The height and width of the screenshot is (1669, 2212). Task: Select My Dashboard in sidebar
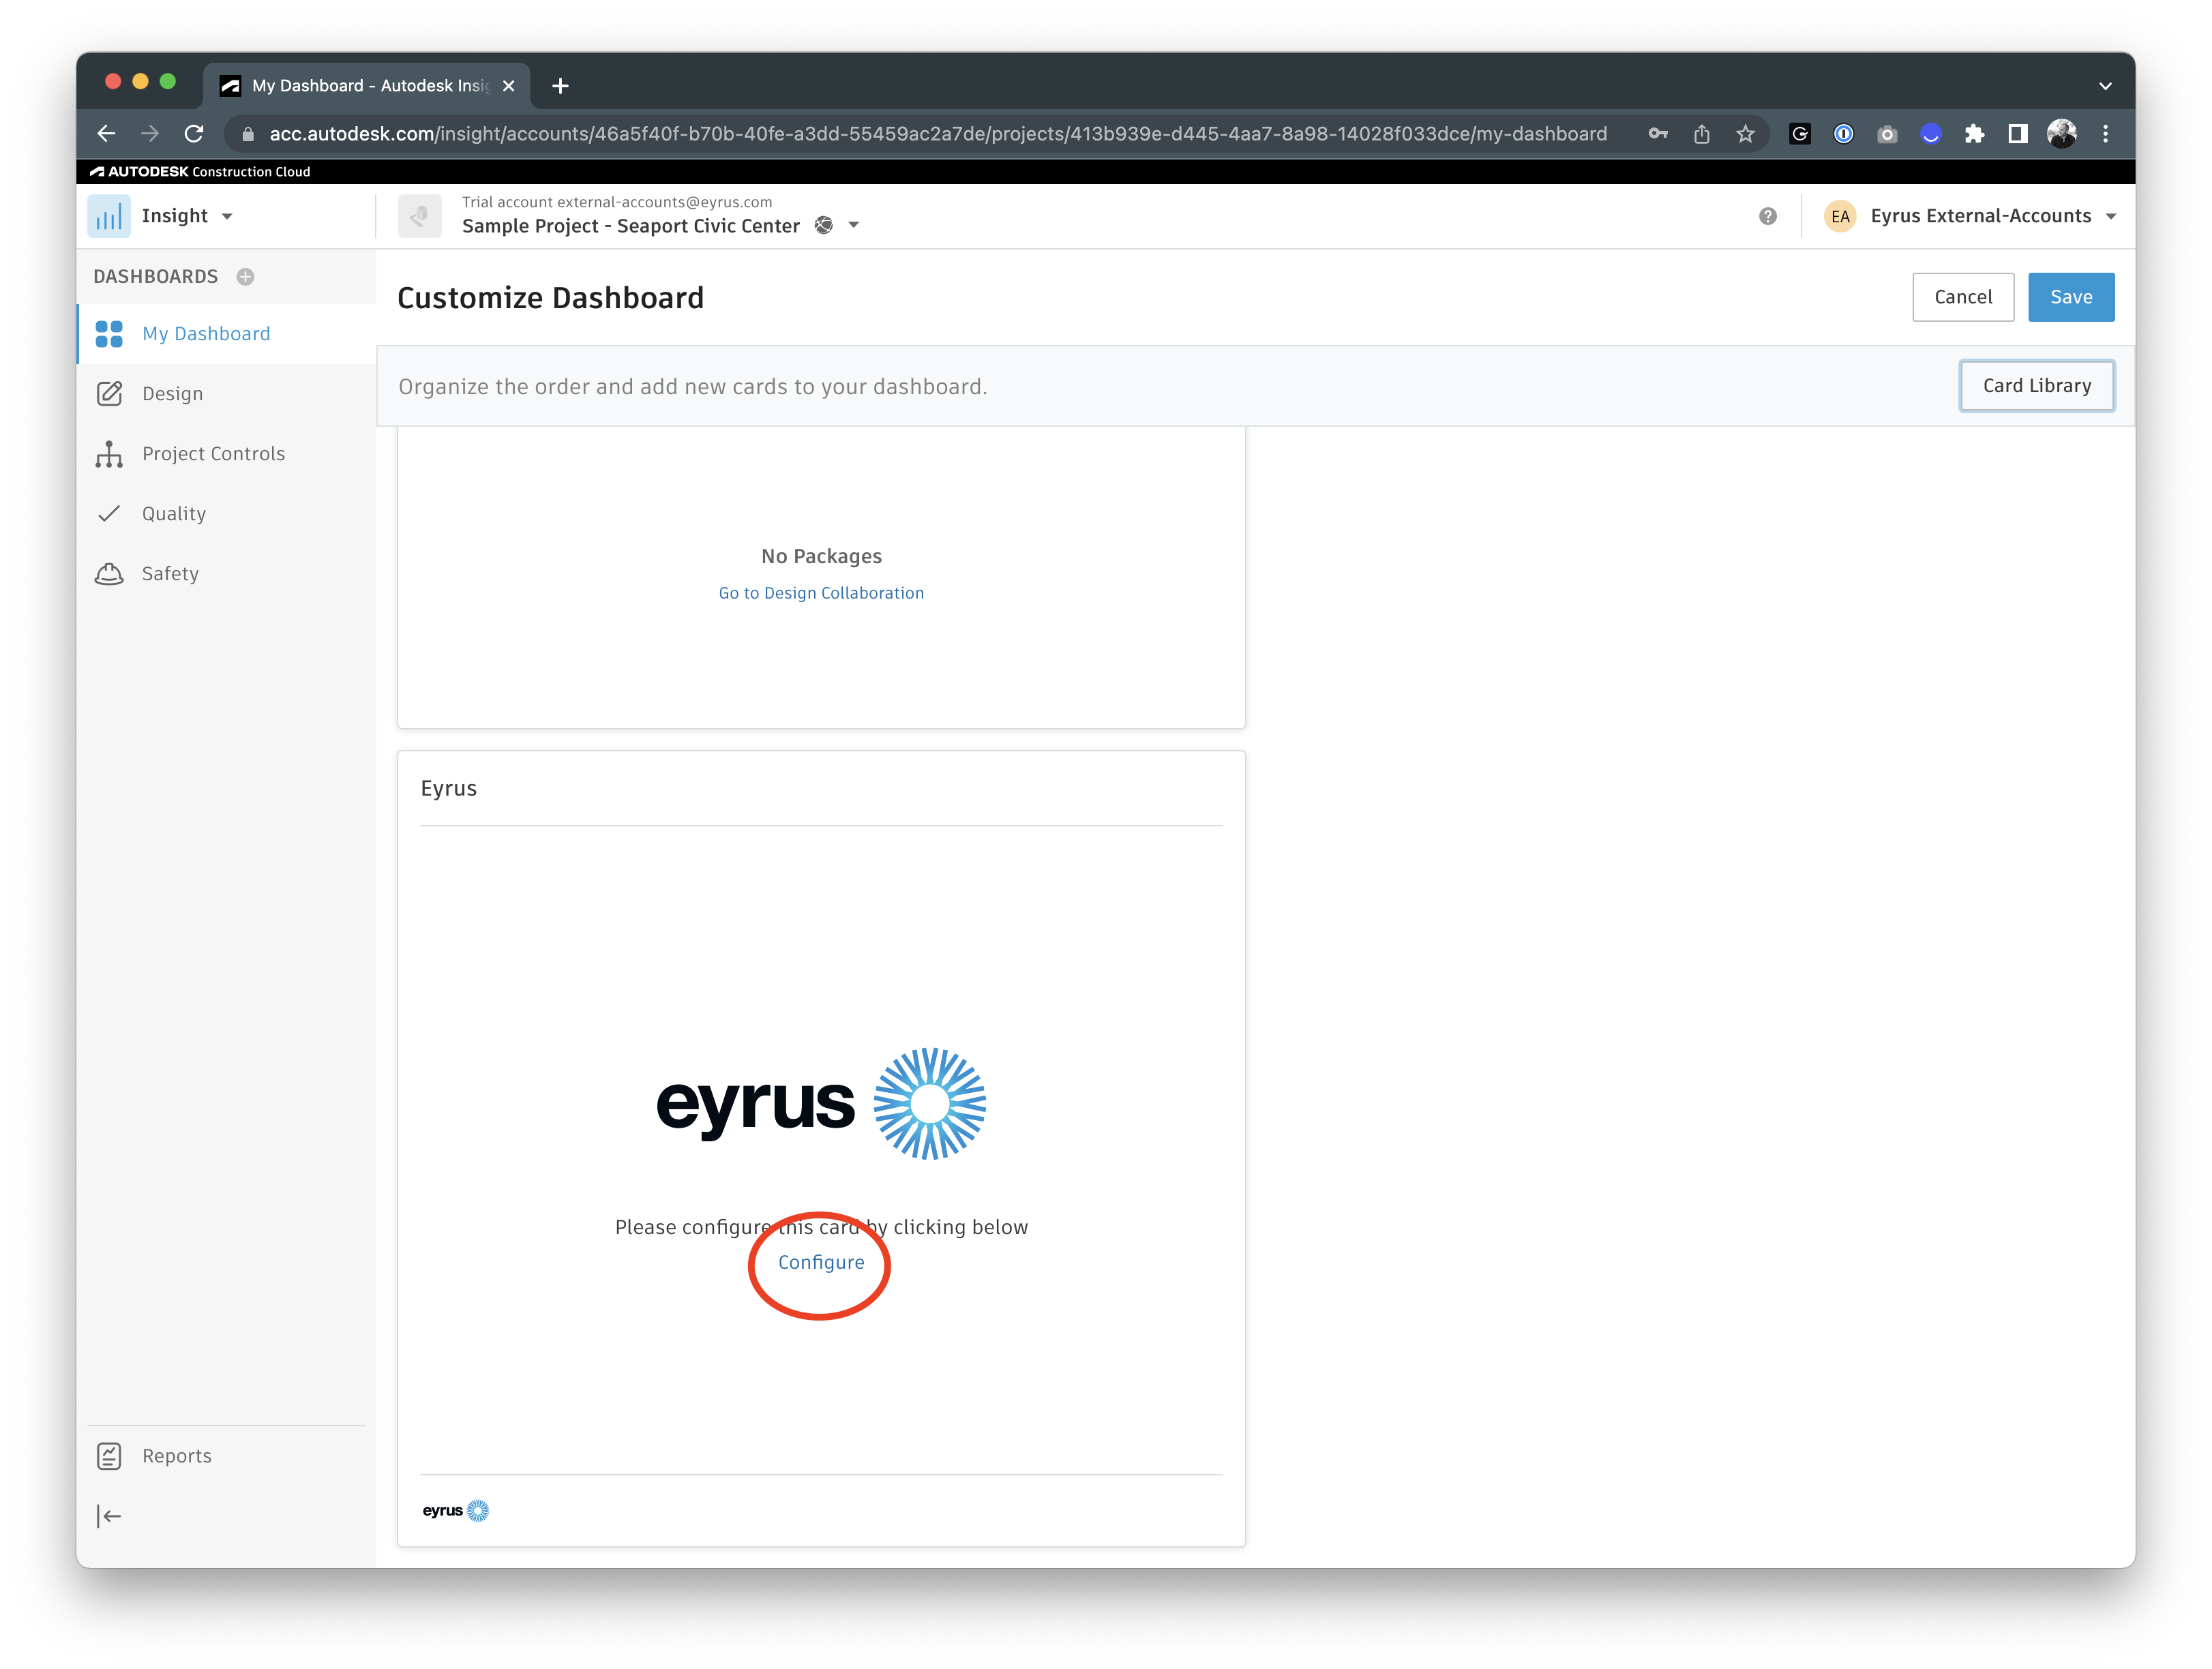click(226, 334)
